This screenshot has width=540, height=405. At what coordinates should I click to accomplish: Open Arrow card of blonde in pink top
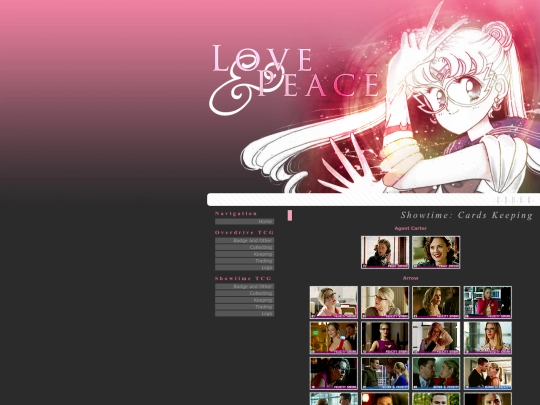334,302
